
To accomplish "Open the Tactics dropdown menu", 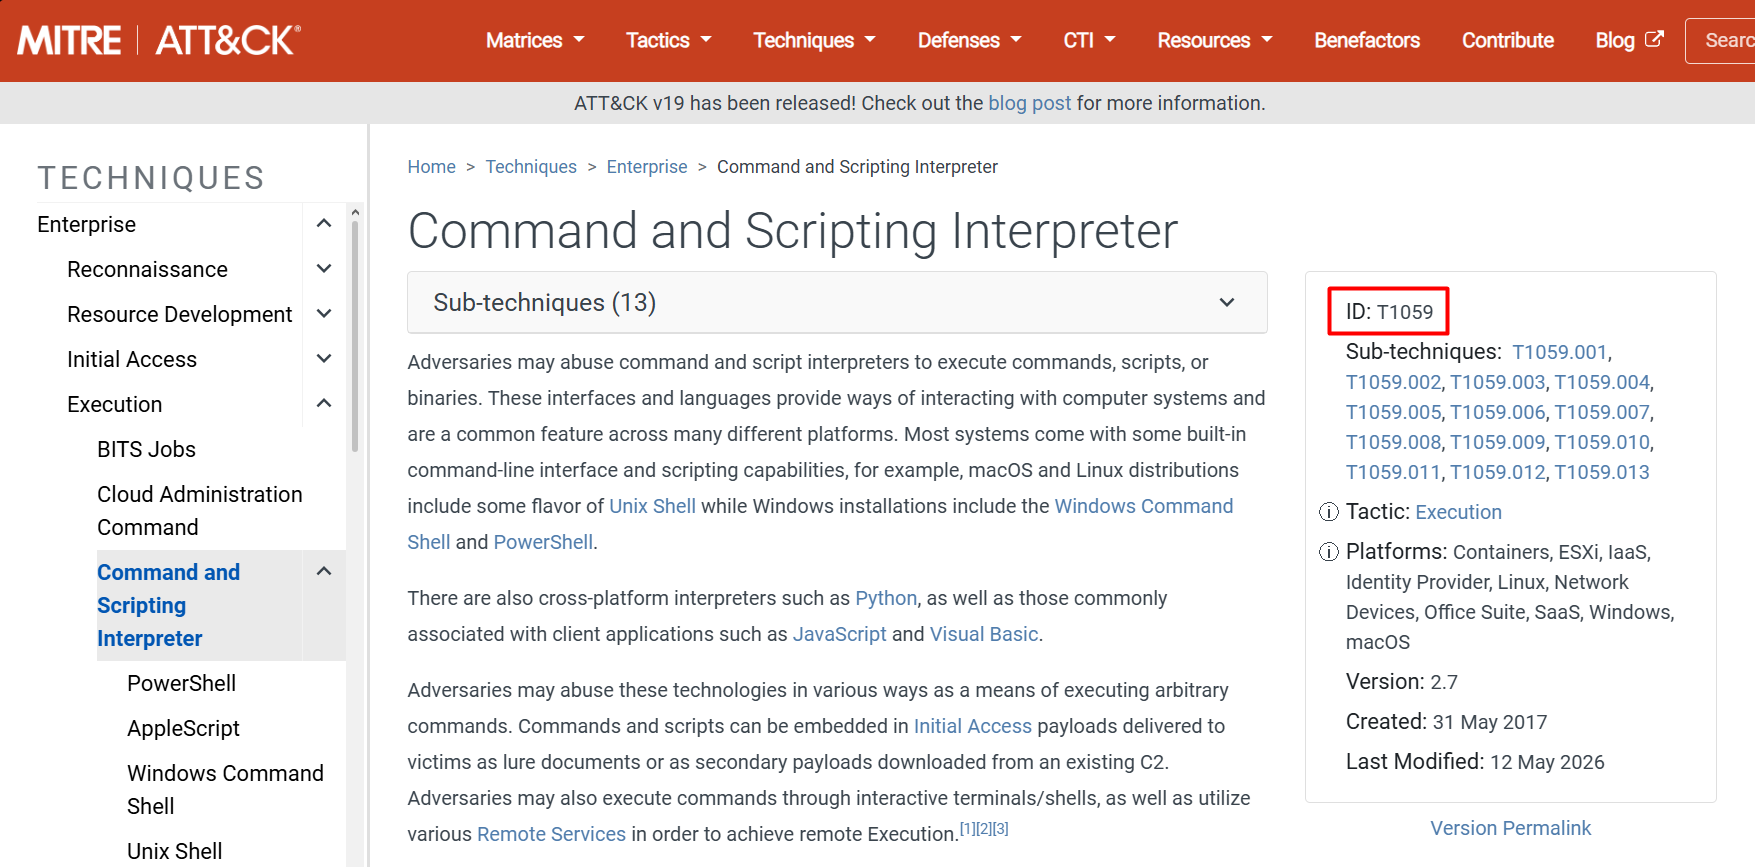I will [668, 40].
